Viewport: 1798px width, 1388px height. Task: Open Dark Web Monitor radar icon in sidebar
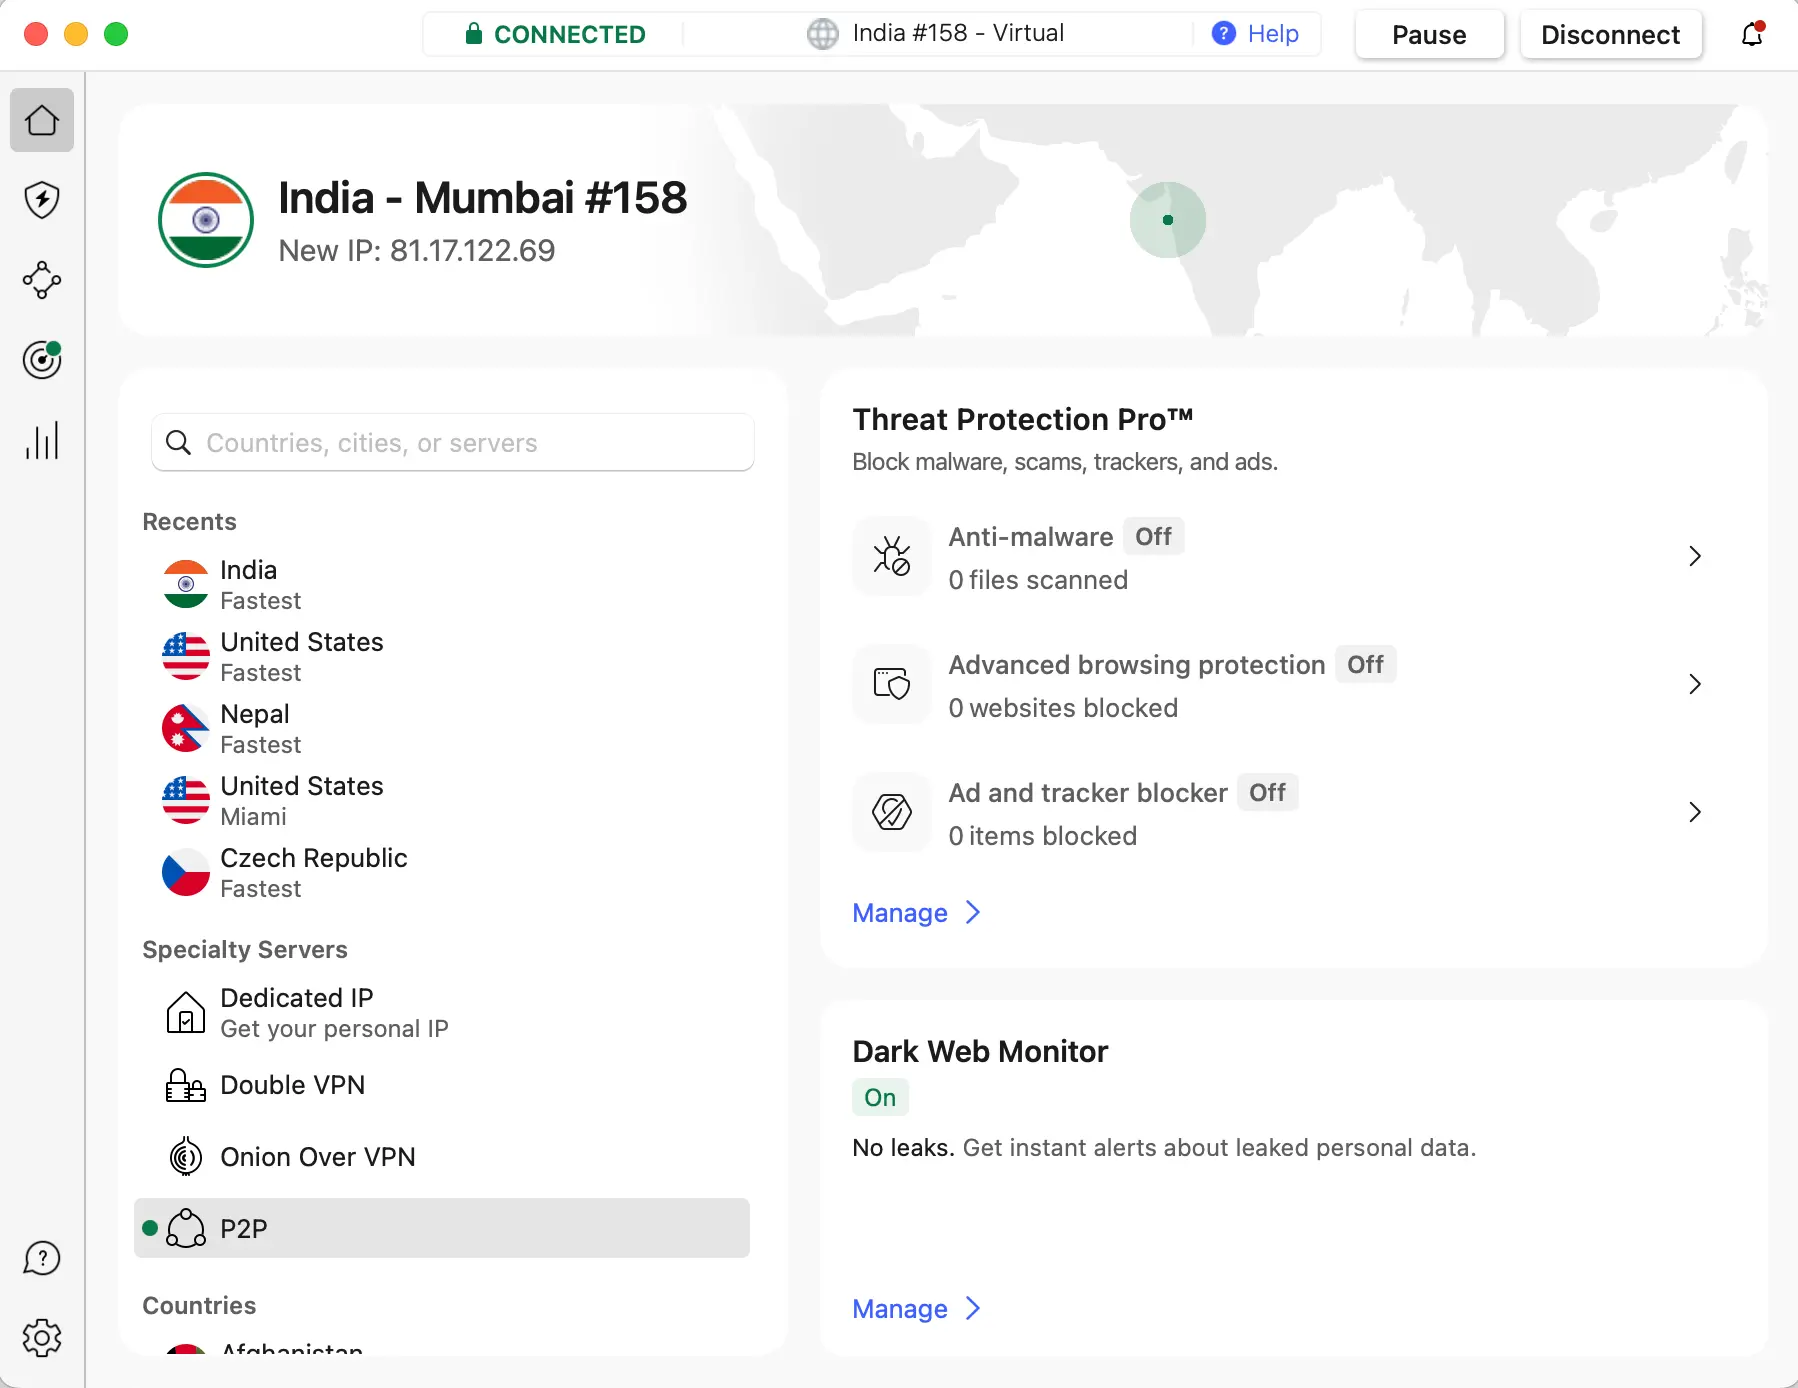(x=42, y=360)
